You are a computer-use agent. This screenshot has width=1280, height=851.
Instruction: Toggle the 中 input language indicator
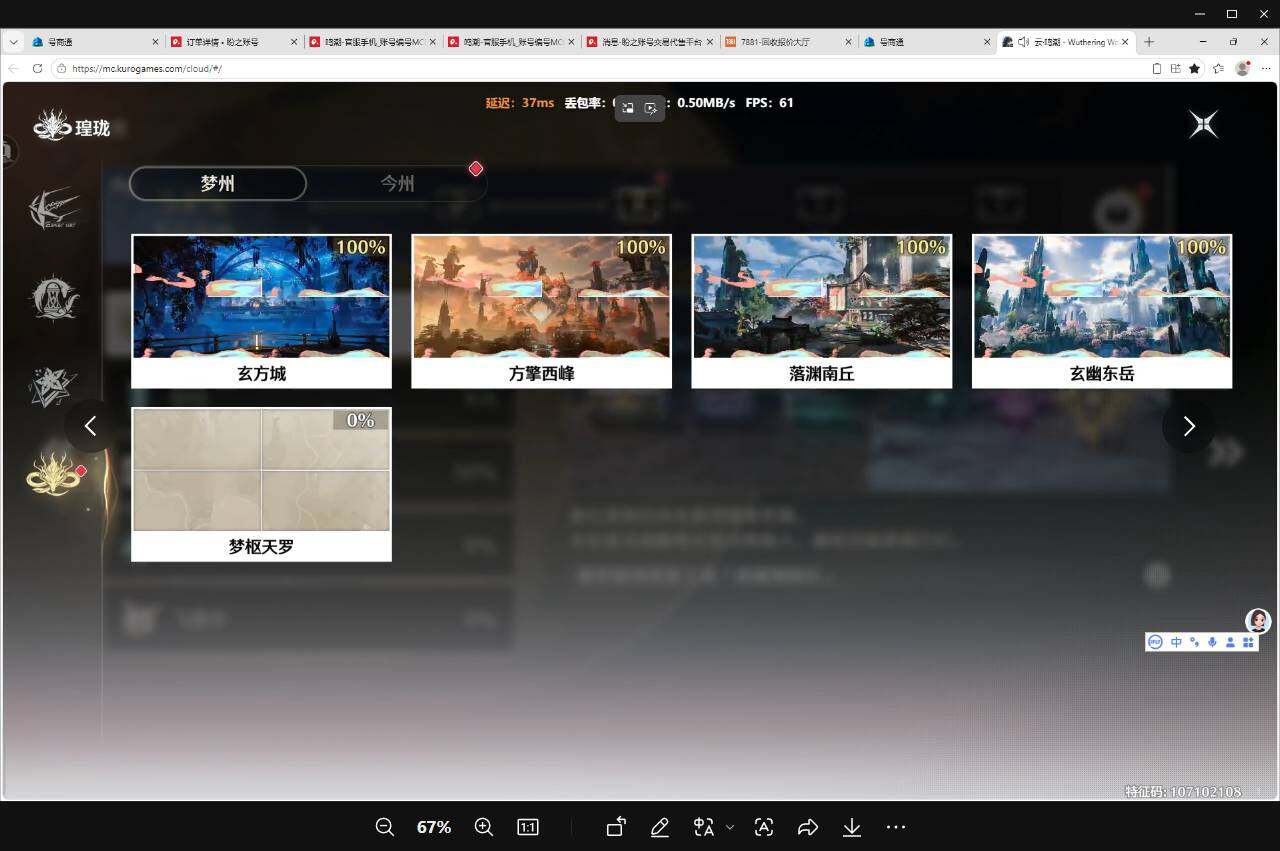click(x=1176, y=642)
